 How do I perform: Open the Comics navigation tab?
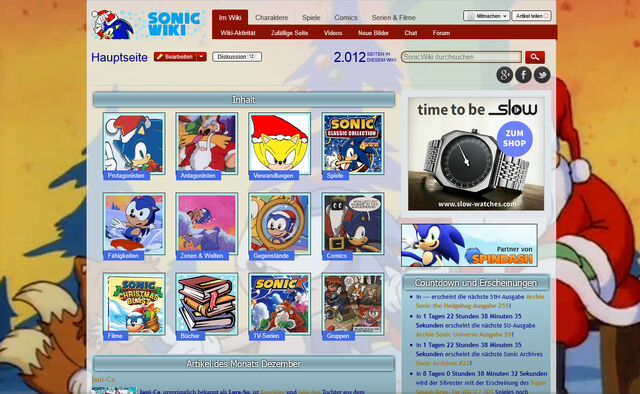[346, 18]
